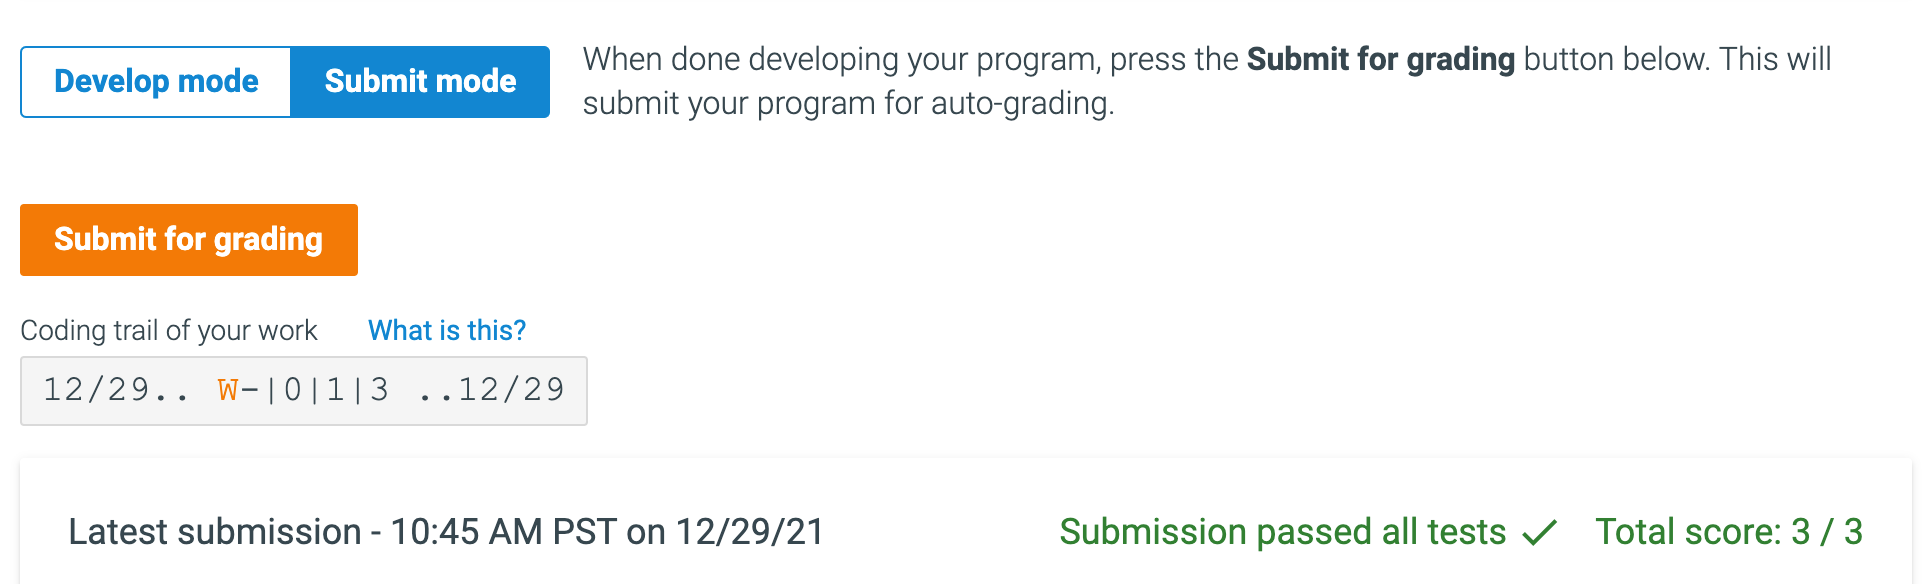Click the score "3" in coding trail
The height and width of the screenshot is (584, 1930).
tap(380, 389)
